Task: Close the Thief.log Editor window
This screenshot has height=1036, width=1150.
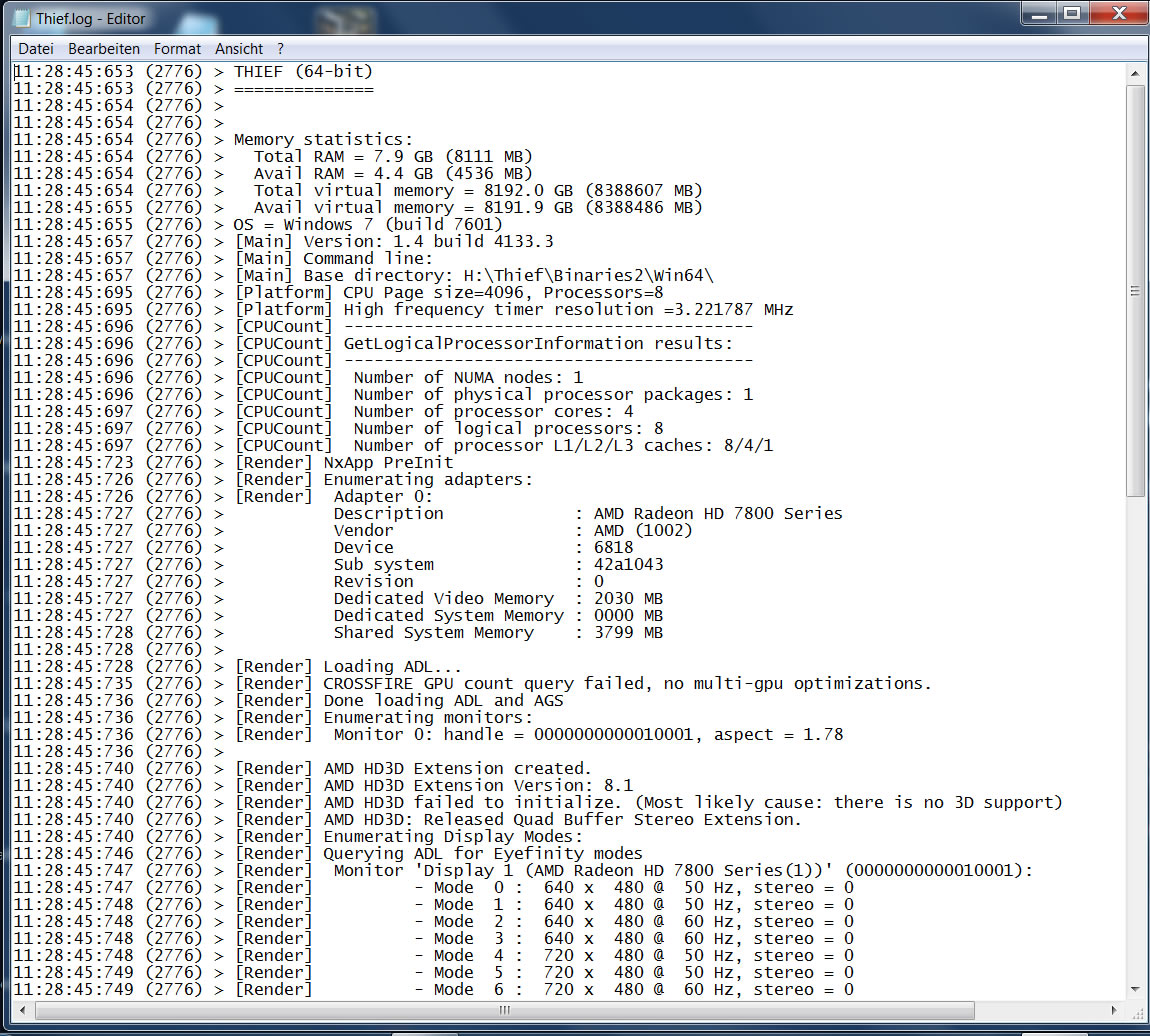Action: click(1119, 13)
